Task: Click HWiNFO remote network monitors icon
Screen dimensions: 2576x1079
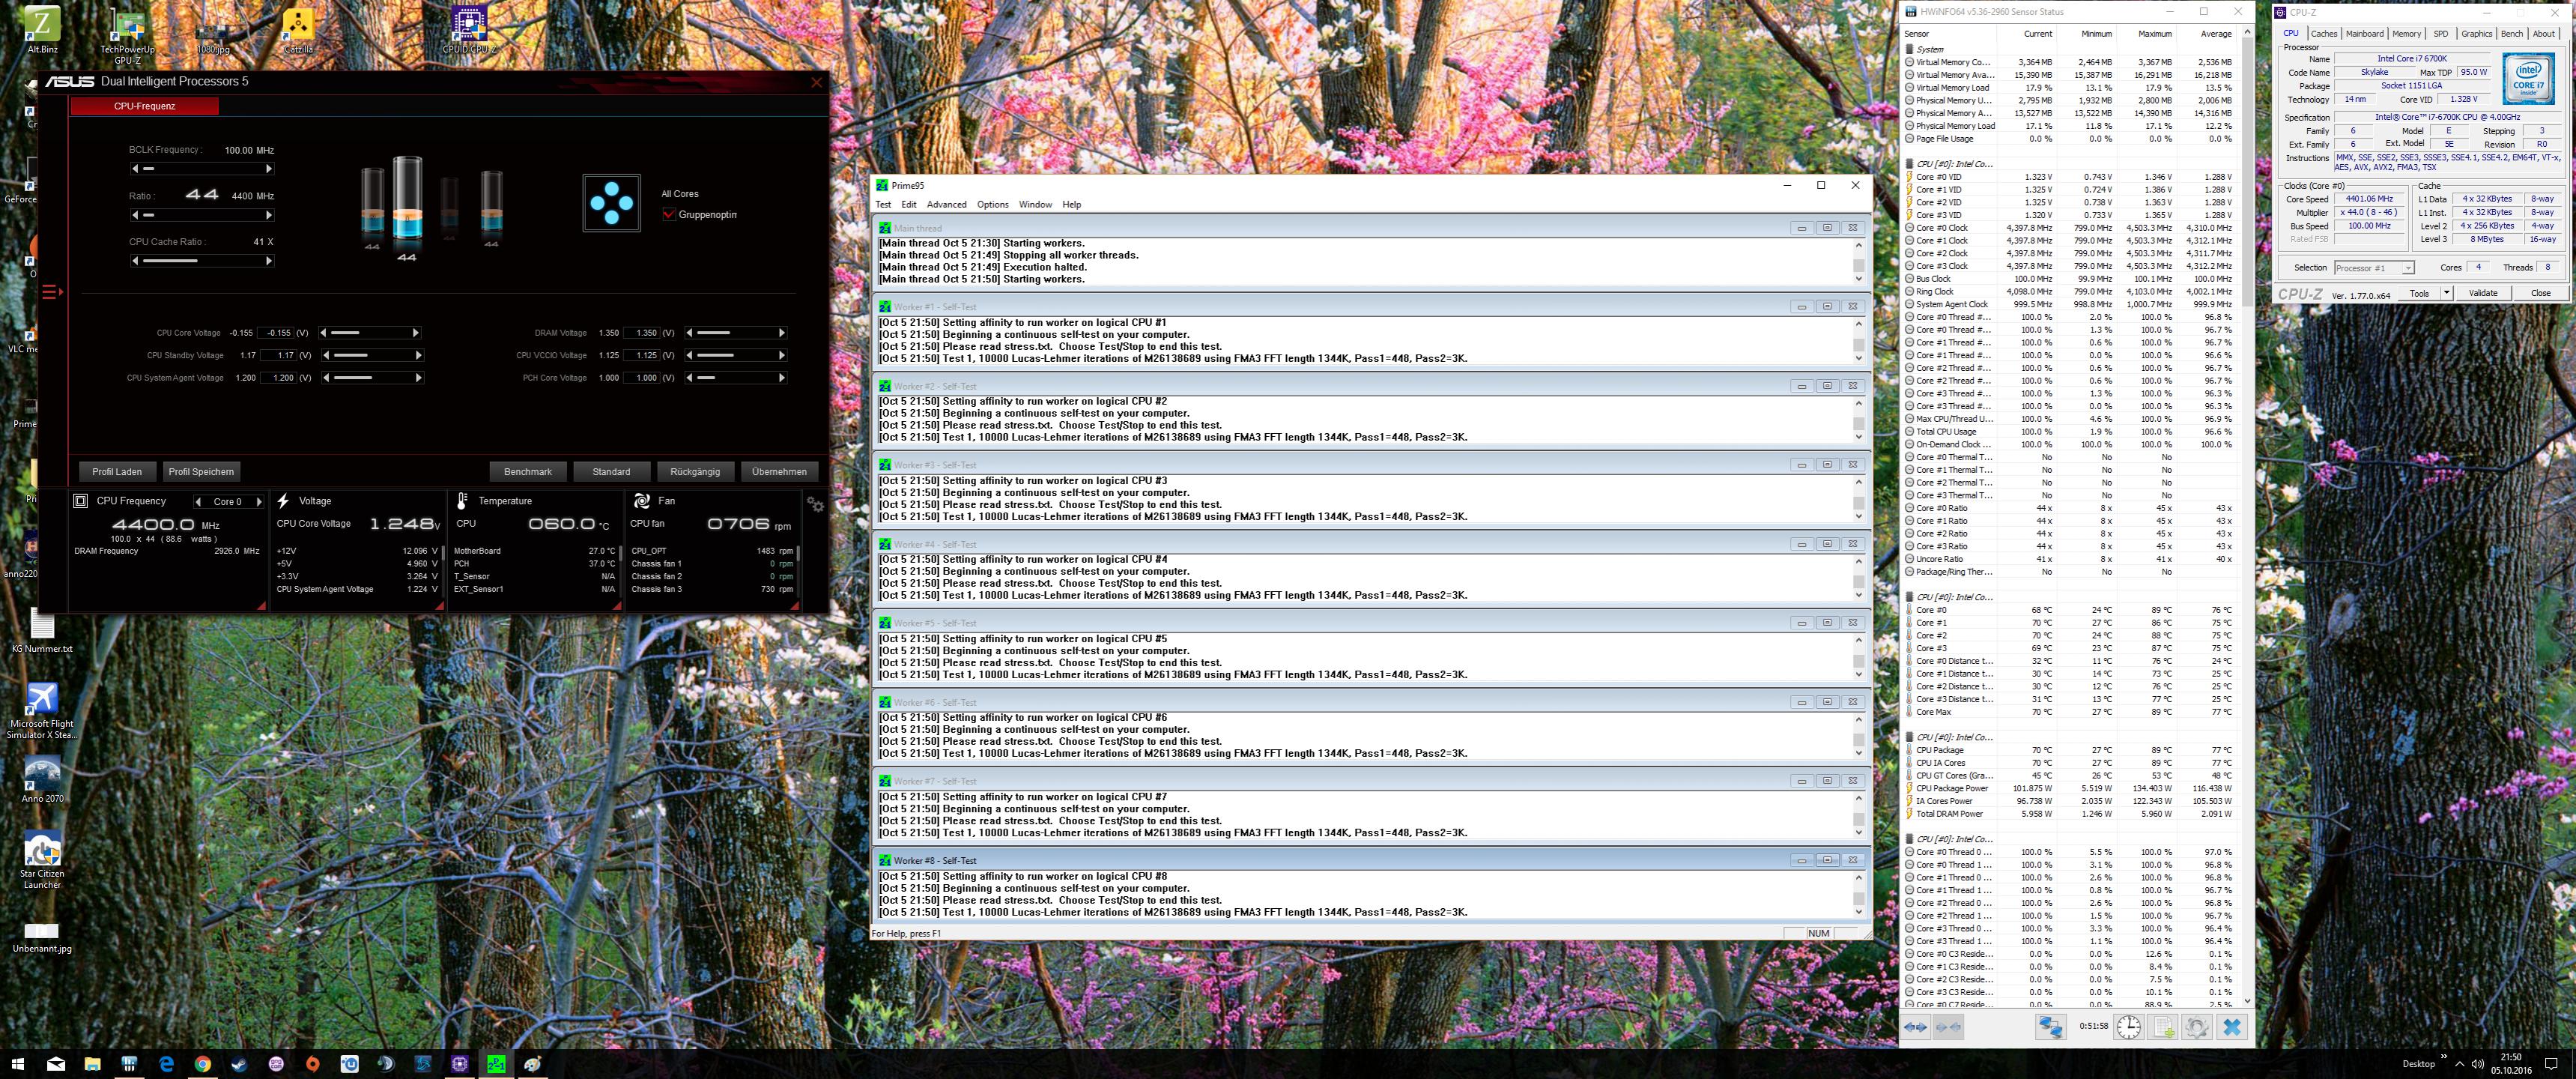Action: click(x=2050, y=1026)
